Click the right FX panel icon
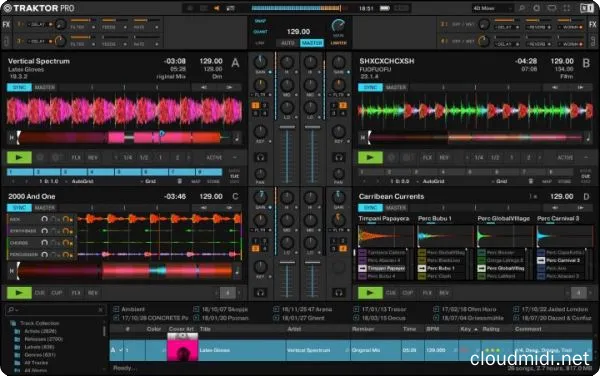The width and height of the screenshot is (600, 376). tap(593, 24)
